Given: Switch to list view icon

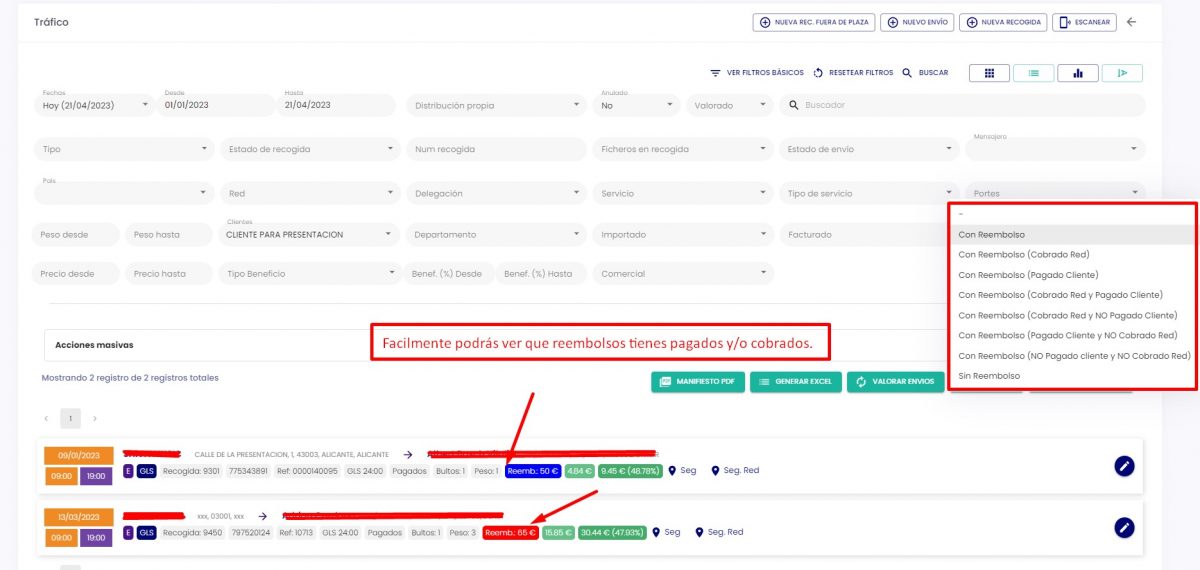Looking at the screenshot, I should (x=1033, y=73).
